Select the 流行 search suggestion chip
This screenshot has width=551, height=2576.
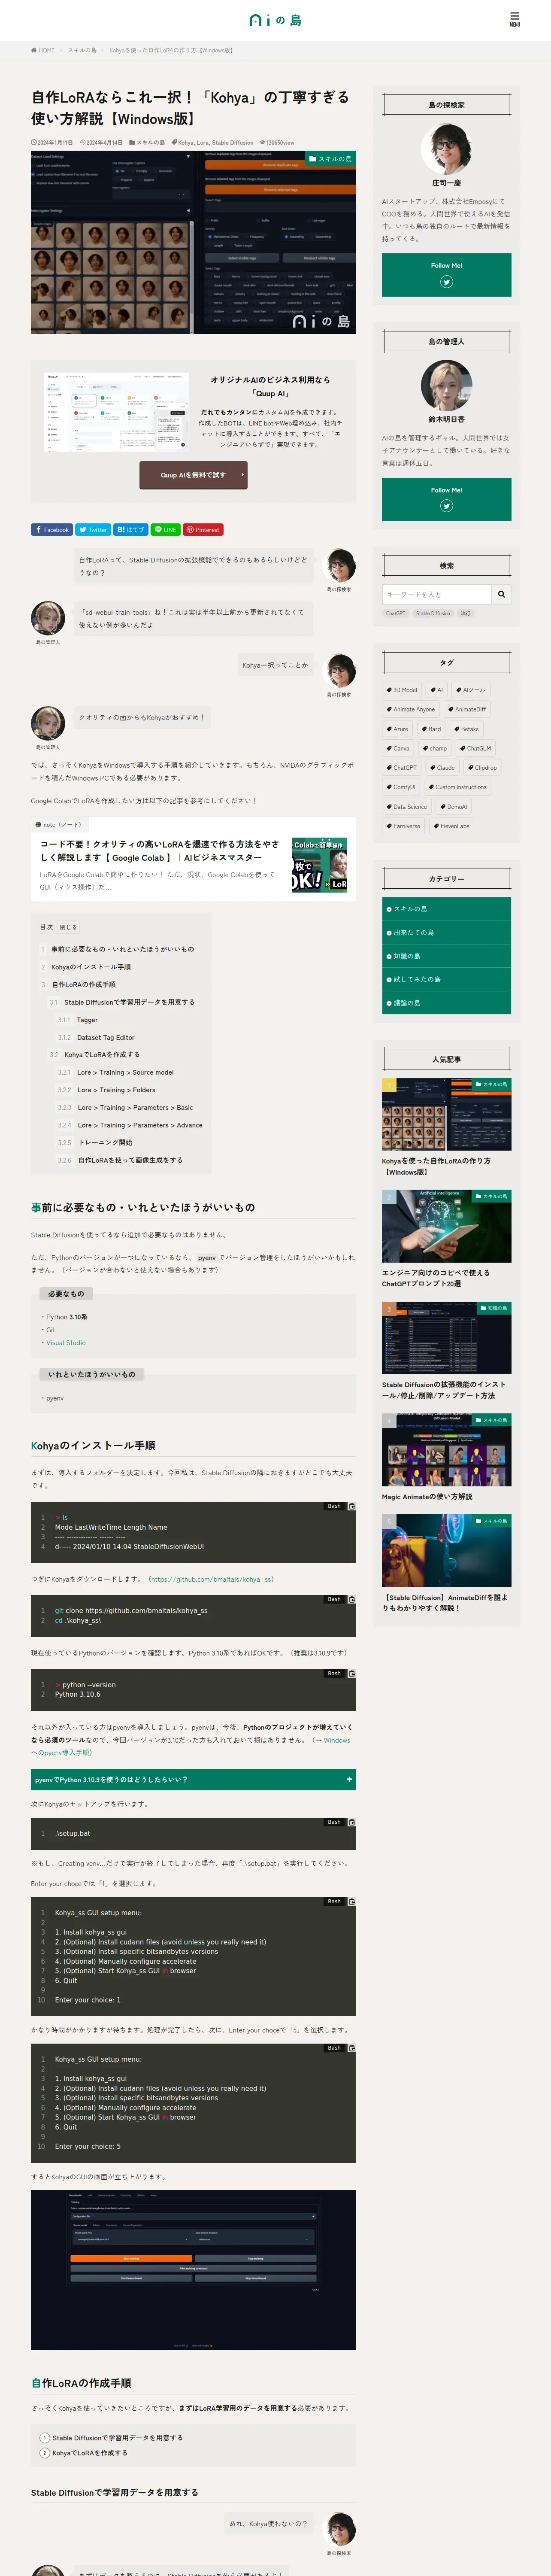[x=465, y=613]
